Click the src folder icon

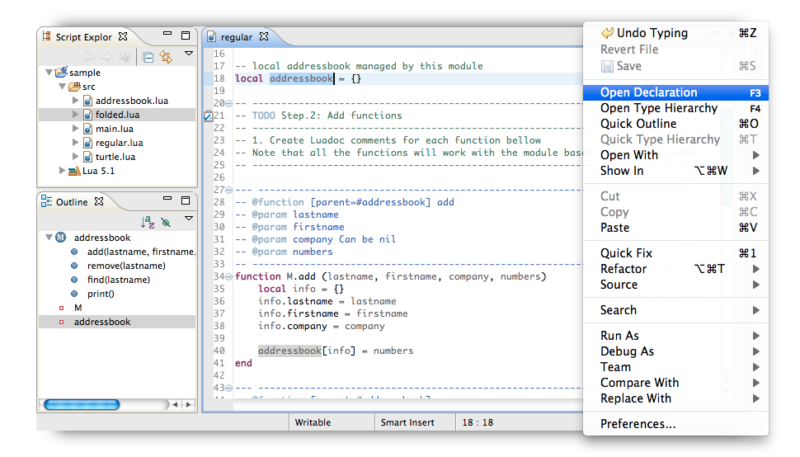point(74,86)
